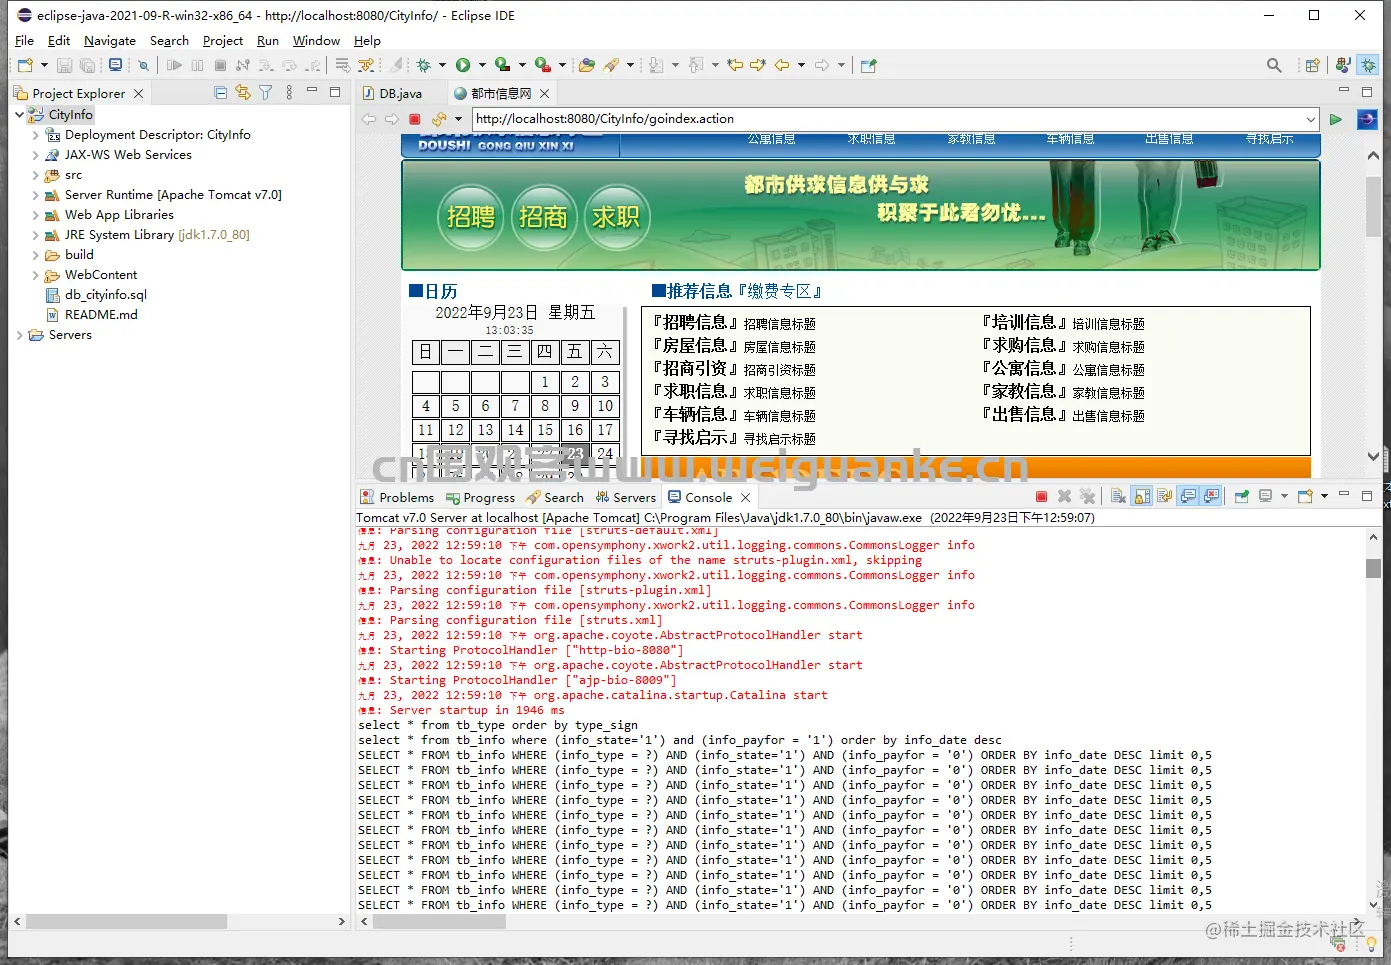The image size is (1391, 965).
Task: Click Collapse All in Project Explorer
Action: click(221, 93)
